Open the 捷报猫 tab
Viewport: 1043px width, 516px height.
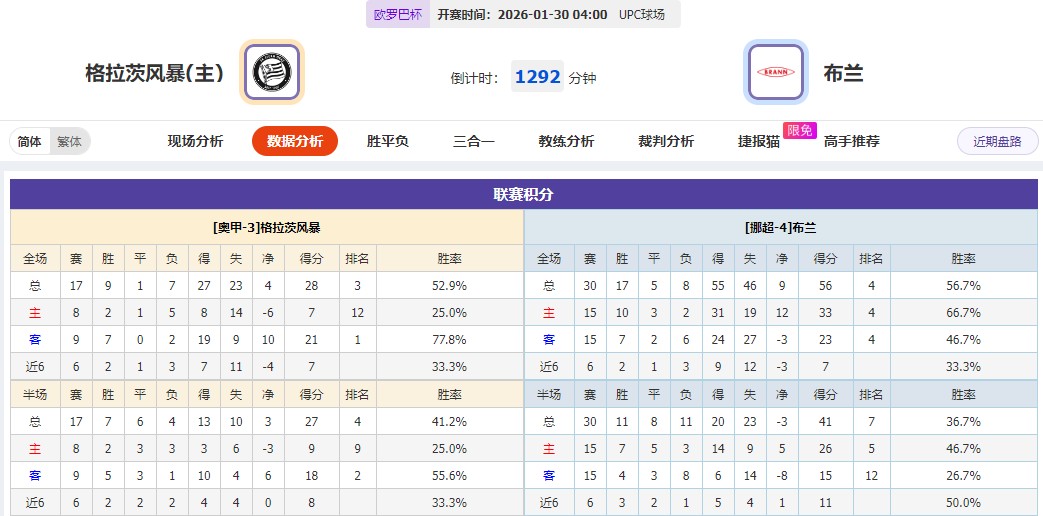(x=758, y=141)
